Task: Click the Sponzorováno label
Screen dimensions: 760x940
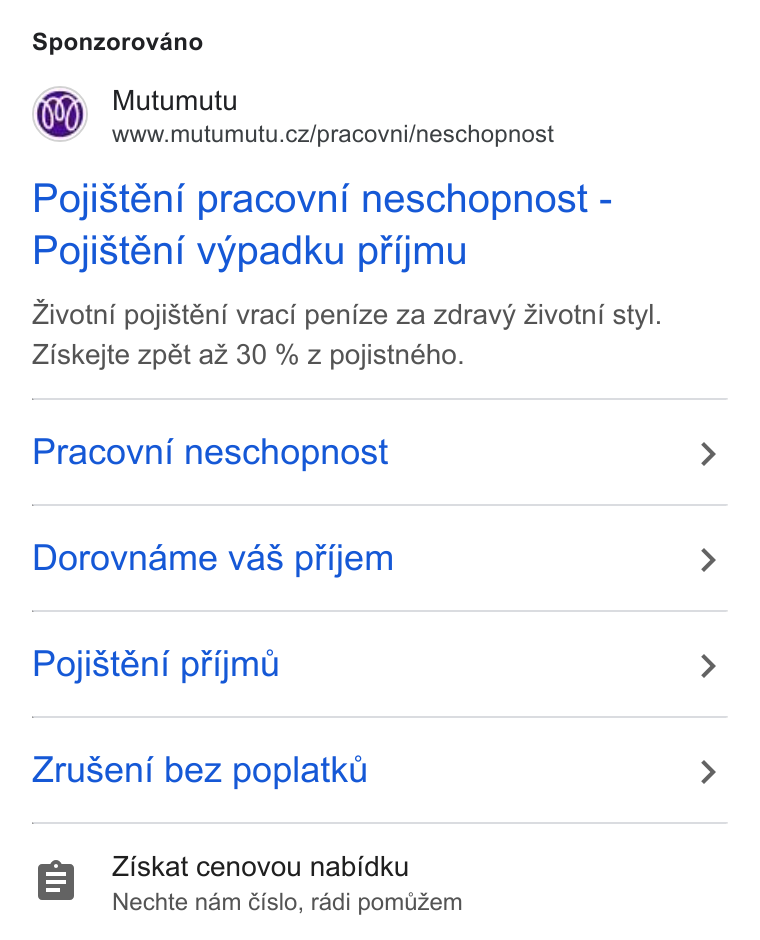Action: [x=117, y=43]
